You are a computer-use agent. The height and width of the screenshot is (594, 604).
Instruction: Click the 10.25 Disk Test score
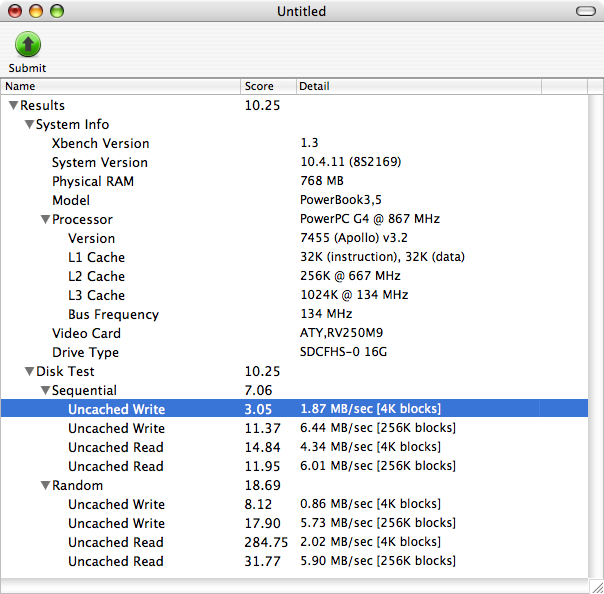pos(262,371)
